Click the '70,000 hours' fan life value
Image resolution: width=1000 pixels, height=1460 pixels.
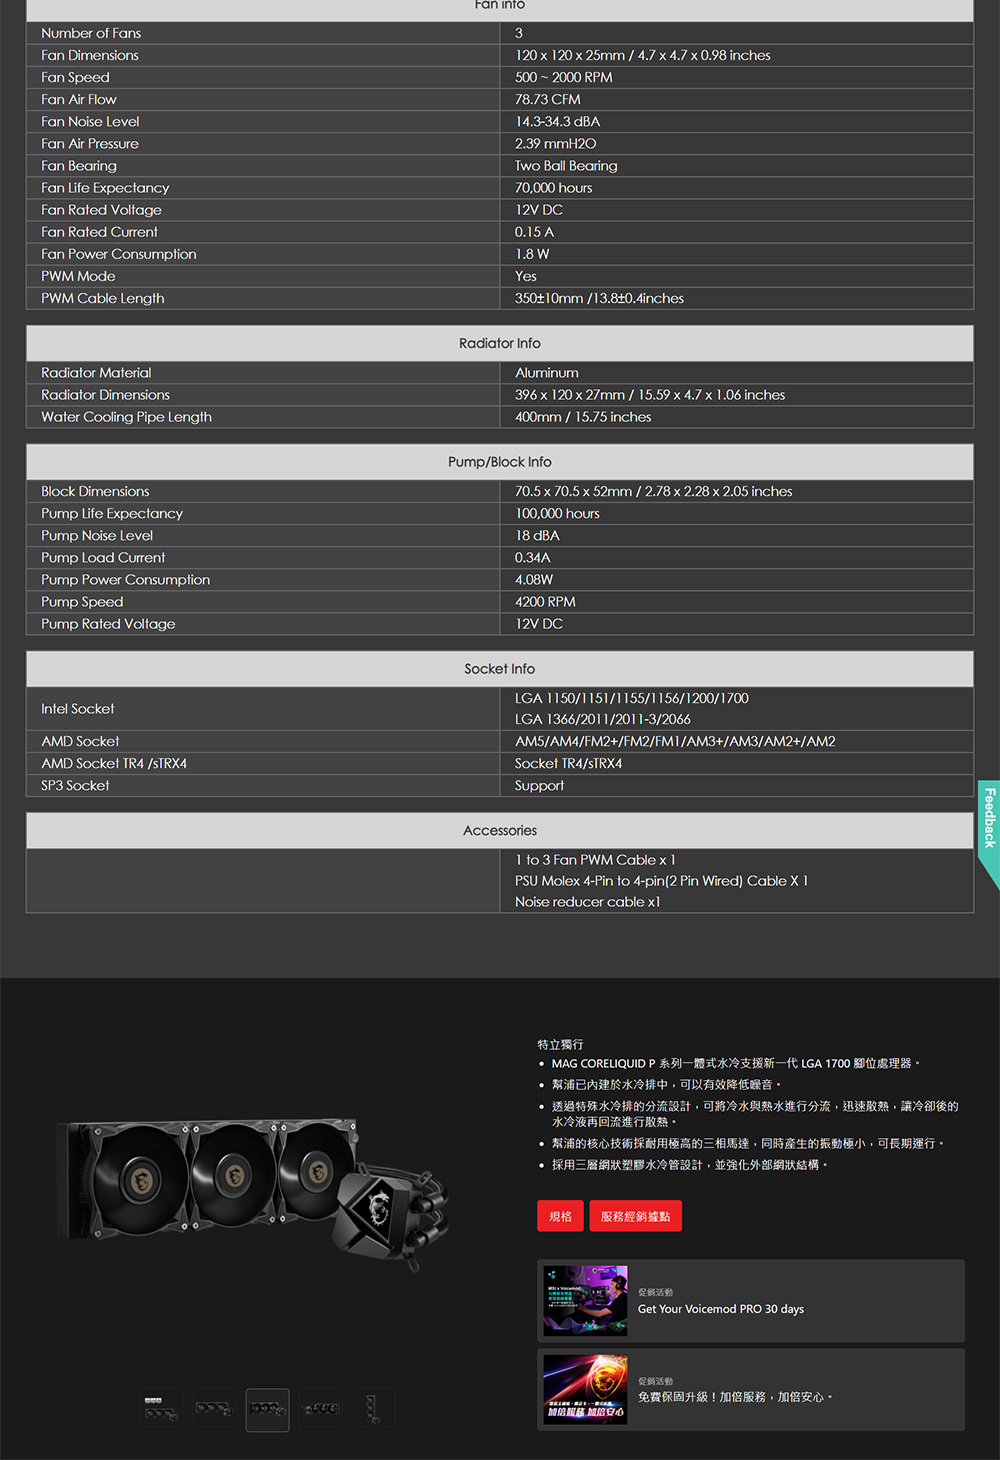pyautogui.click(x=554, y=187)
